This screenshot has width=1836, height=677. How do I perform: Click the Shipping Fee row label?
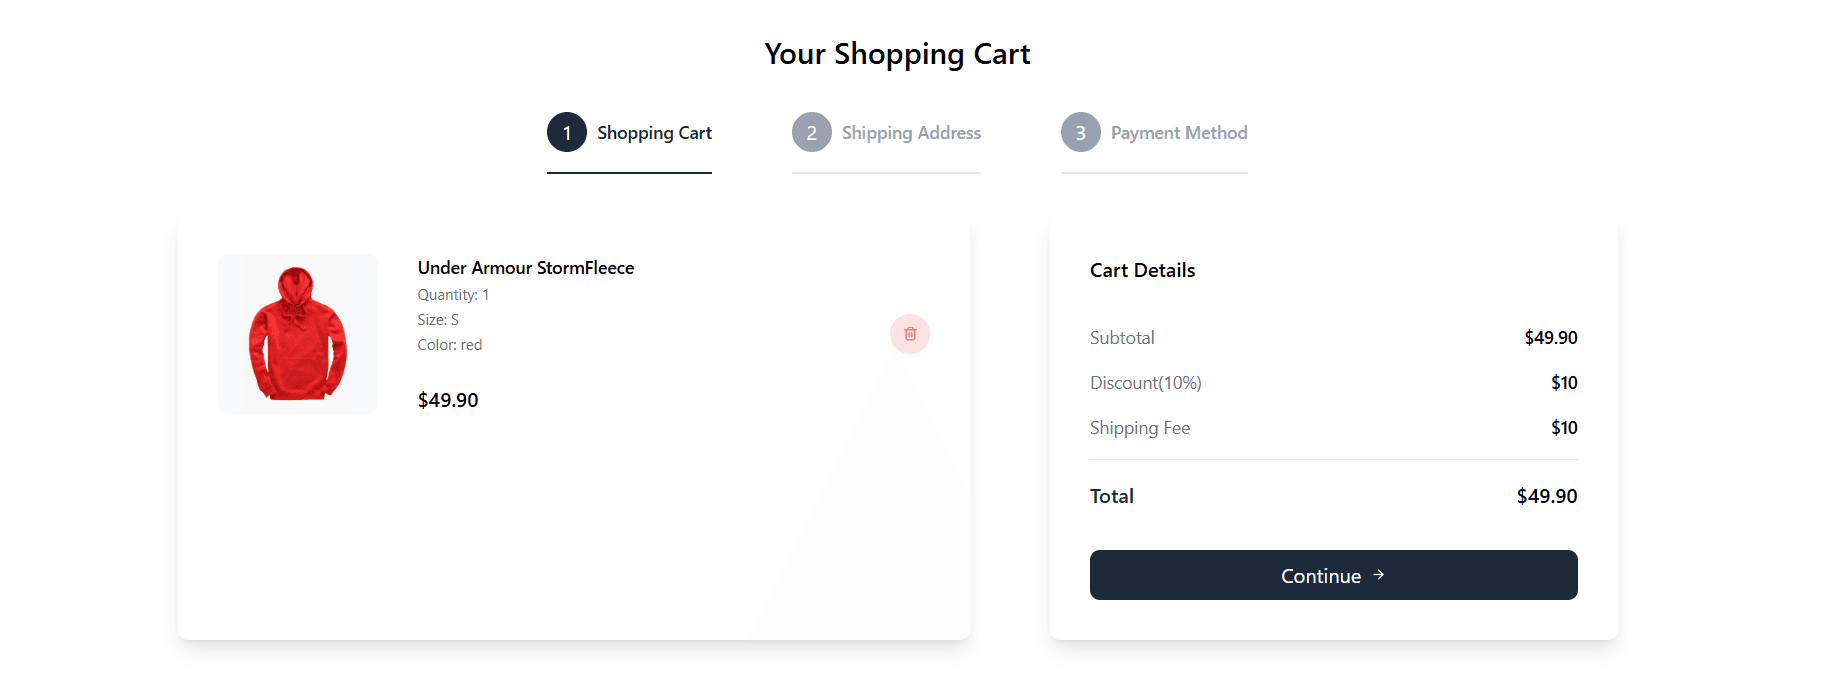1140,428
